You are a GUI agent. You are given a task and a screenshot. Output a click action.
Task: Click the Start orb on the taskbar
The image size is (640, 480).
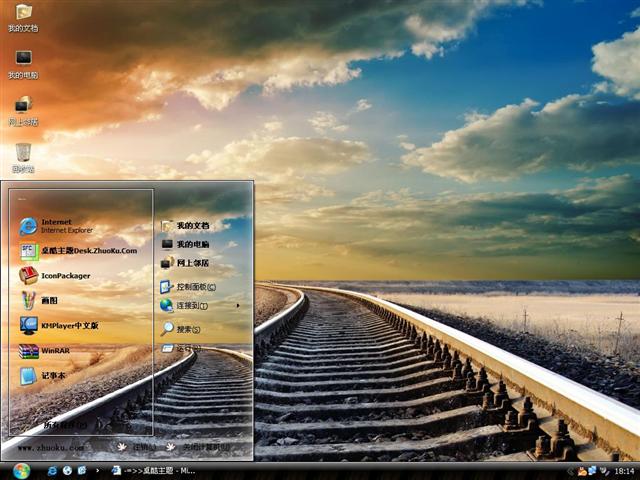coord(21,470)
